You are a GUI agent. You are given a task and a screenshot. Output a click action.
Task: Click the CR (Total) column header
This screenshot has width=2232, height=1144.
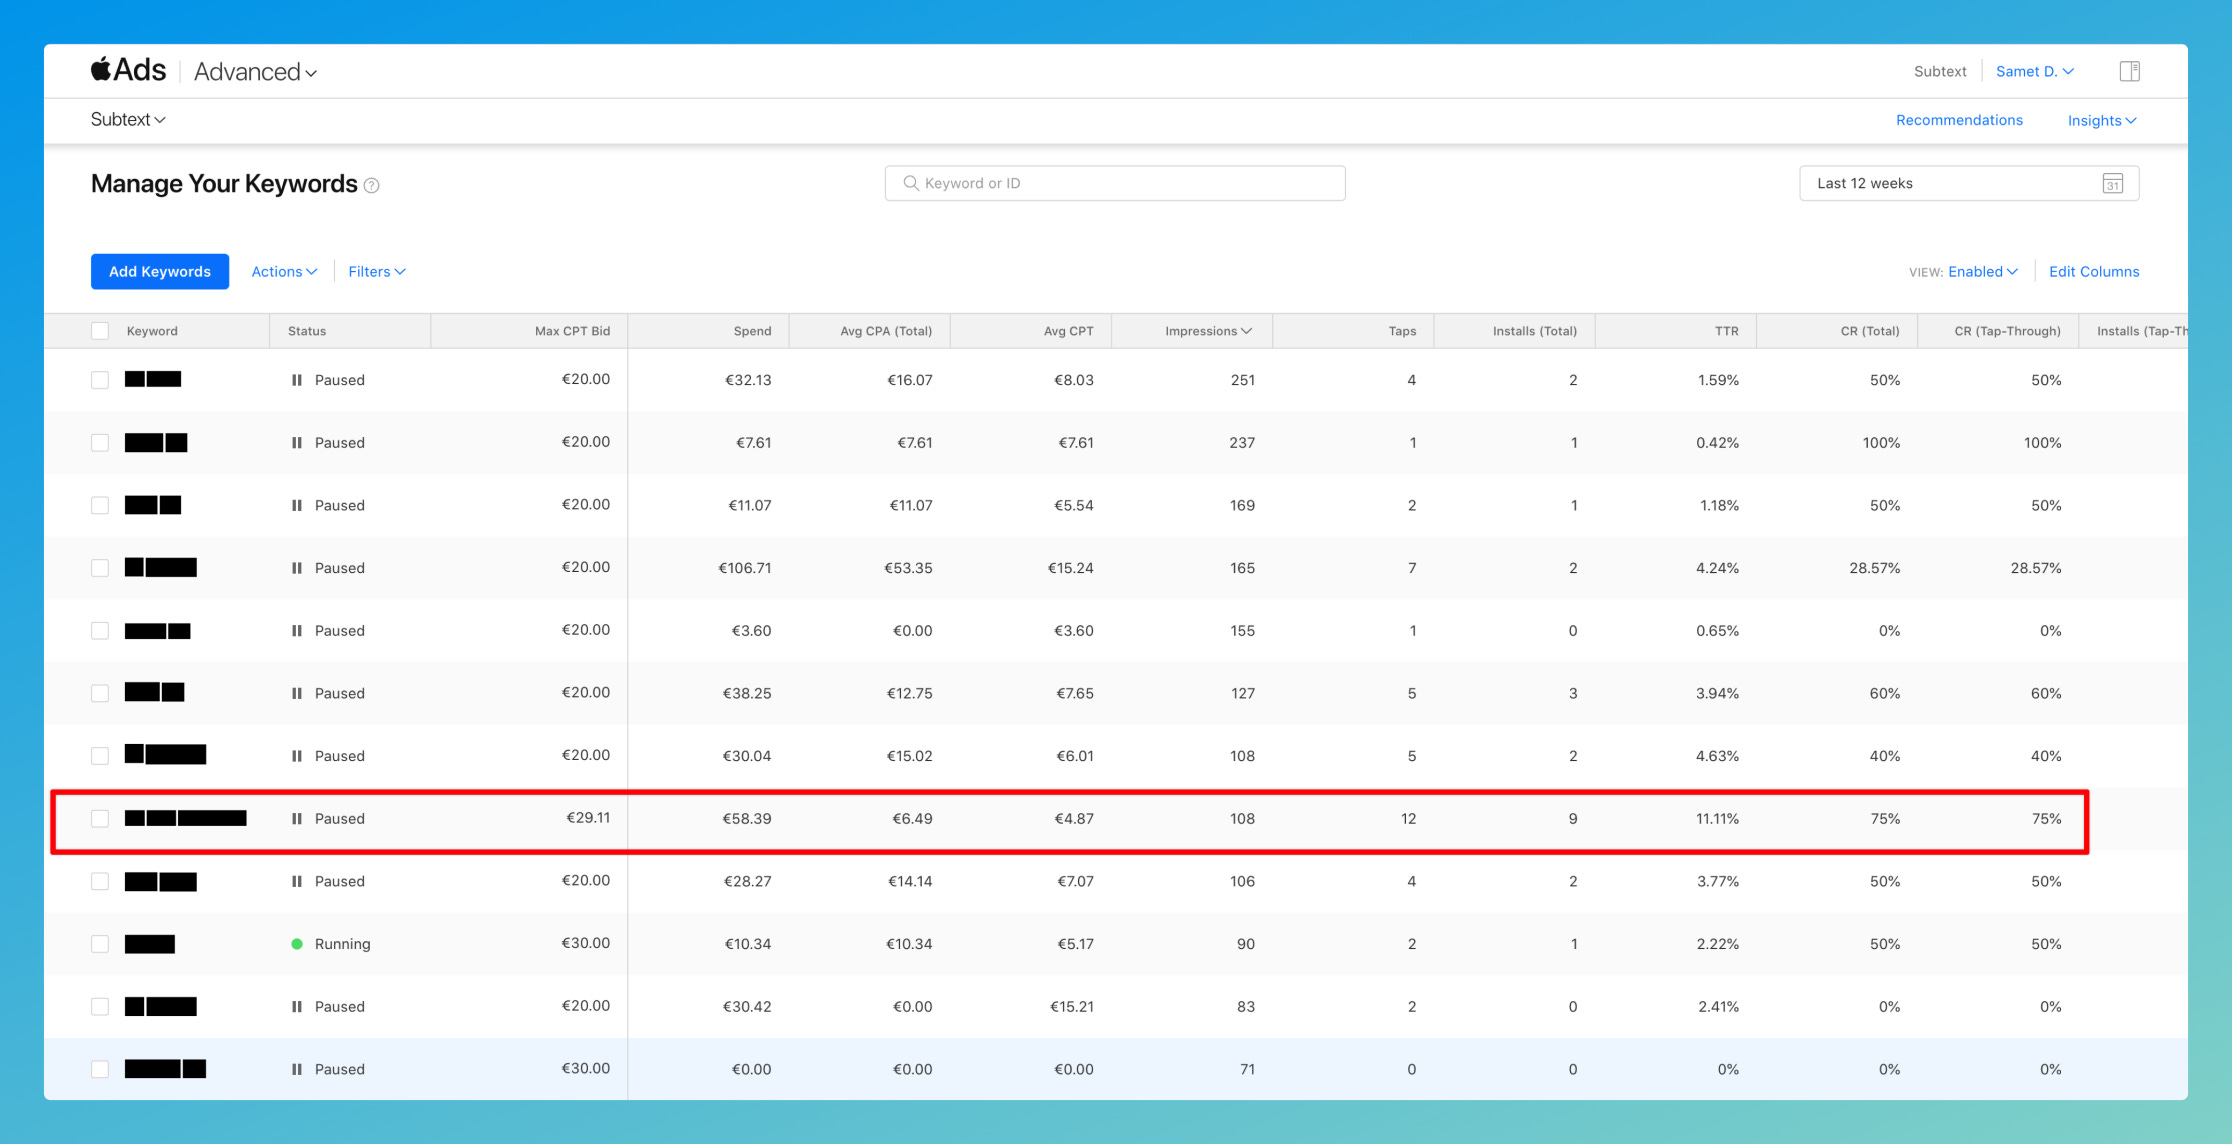pyautogui.click(x=1870, y=331)
